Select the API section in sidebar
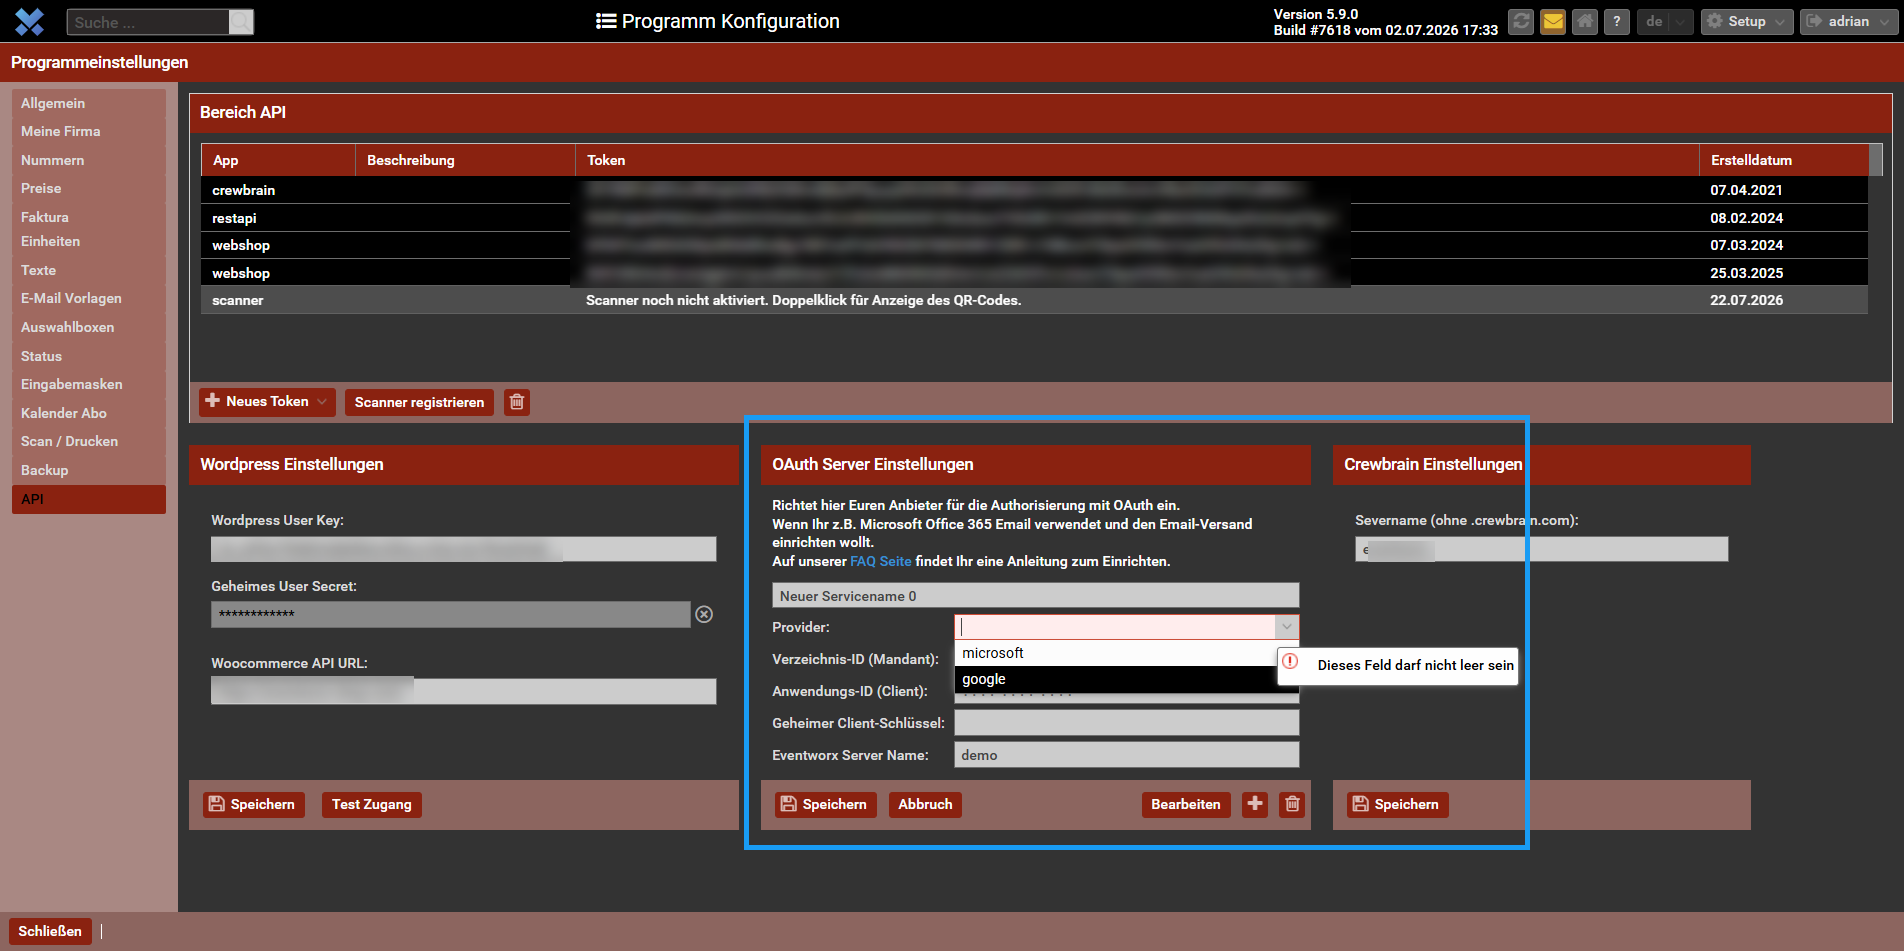Image resolution: width=1904 pixels, height=951 pixels. tap(89, 499)
